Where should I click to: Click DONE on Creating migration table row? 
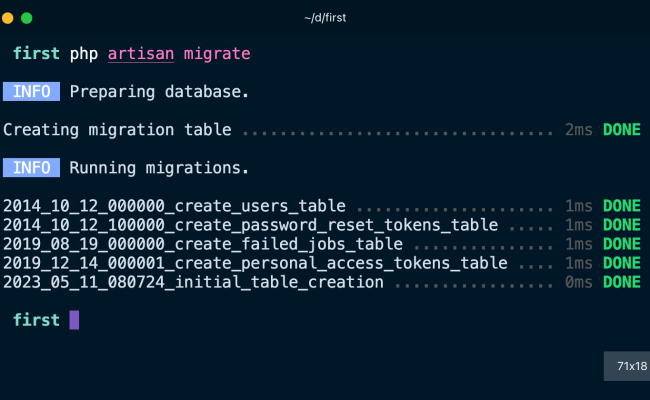(x=622, y=130)
